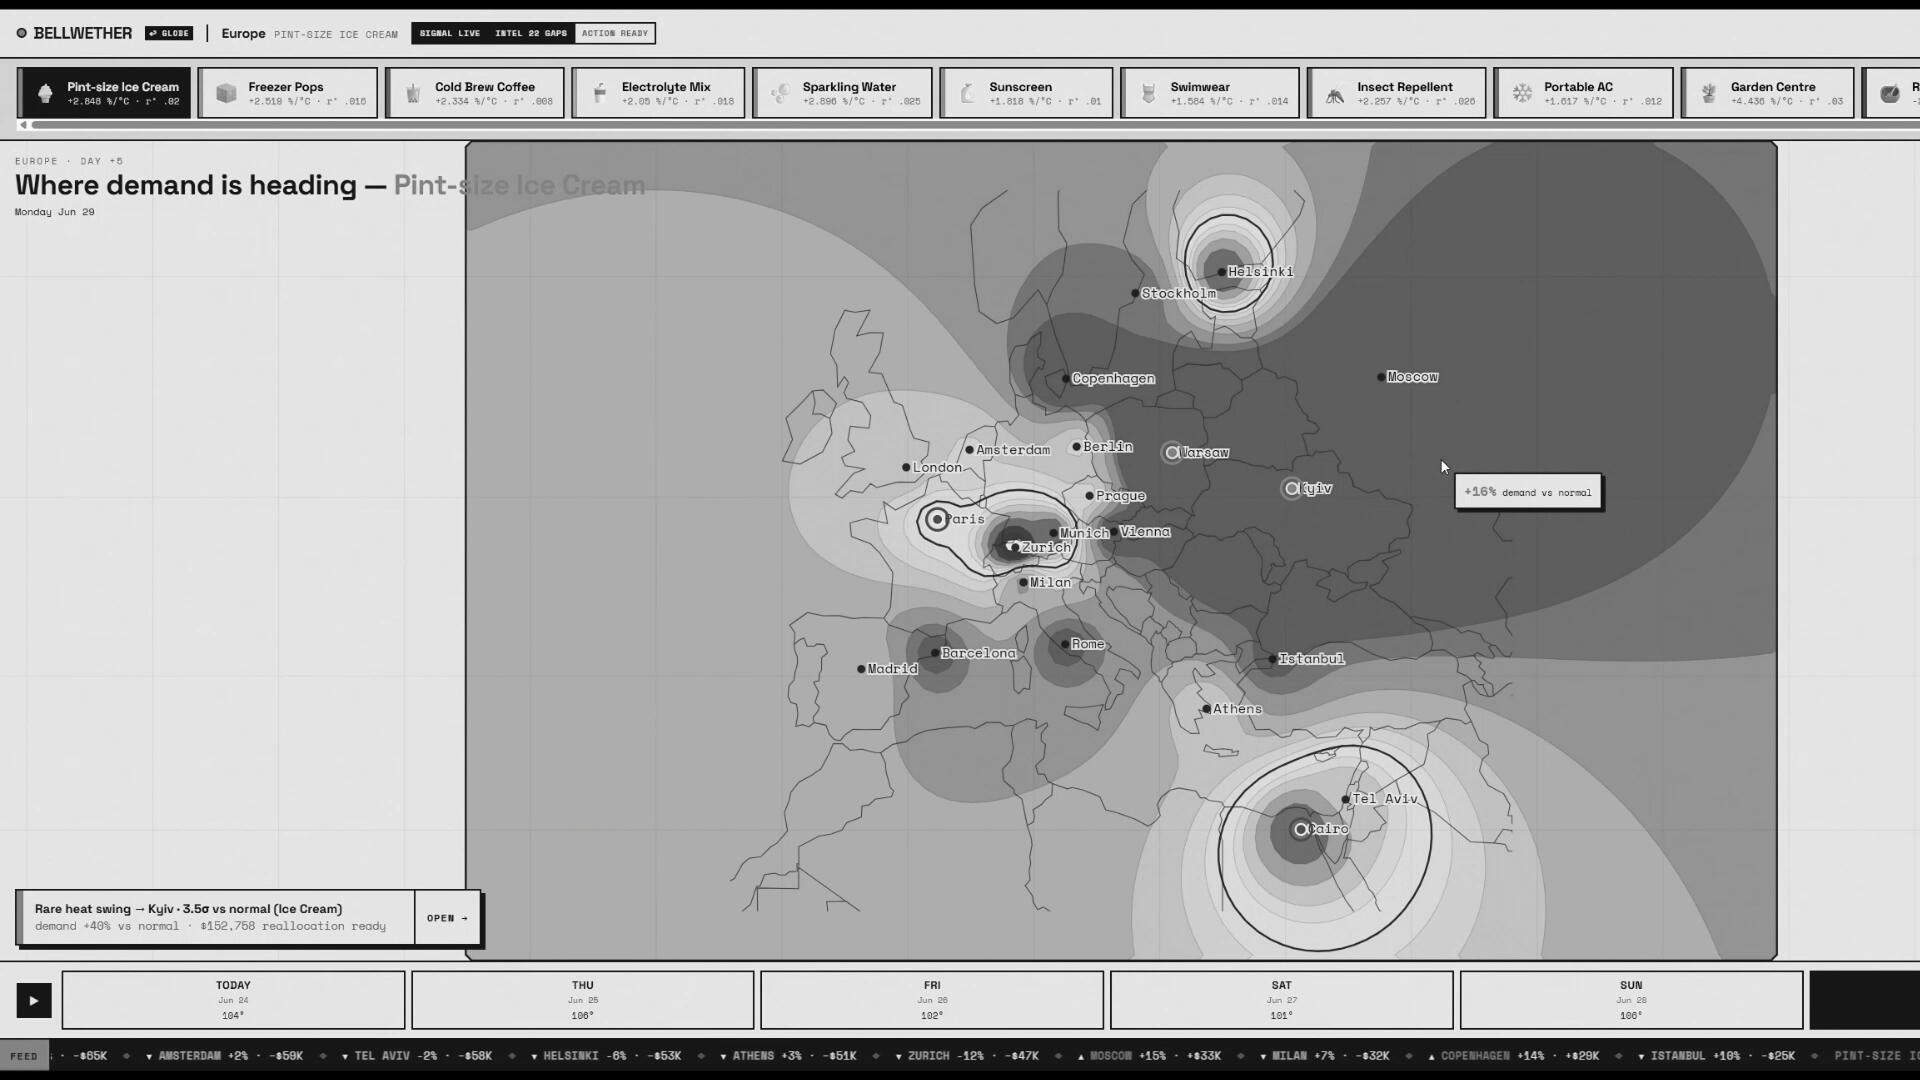Select the Garden Centre plant icon
Image resolution: width=1920 pixels, height=1080 pixels.
click(1708, 93)
